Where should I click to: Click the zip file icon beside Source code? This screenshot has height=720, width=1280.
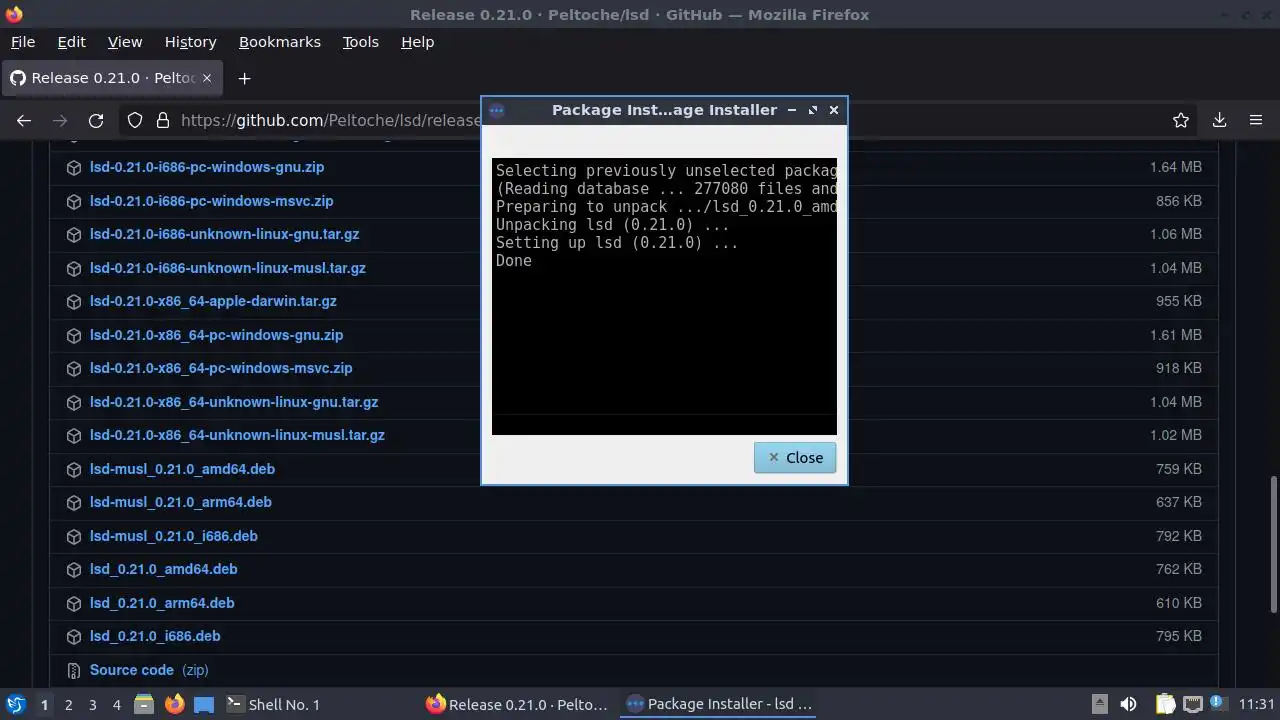click(x=73, y=671)
